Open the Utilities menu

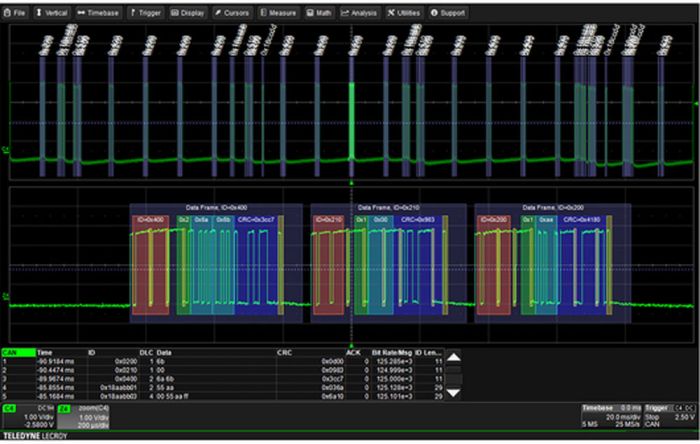[x=404, y=13]
